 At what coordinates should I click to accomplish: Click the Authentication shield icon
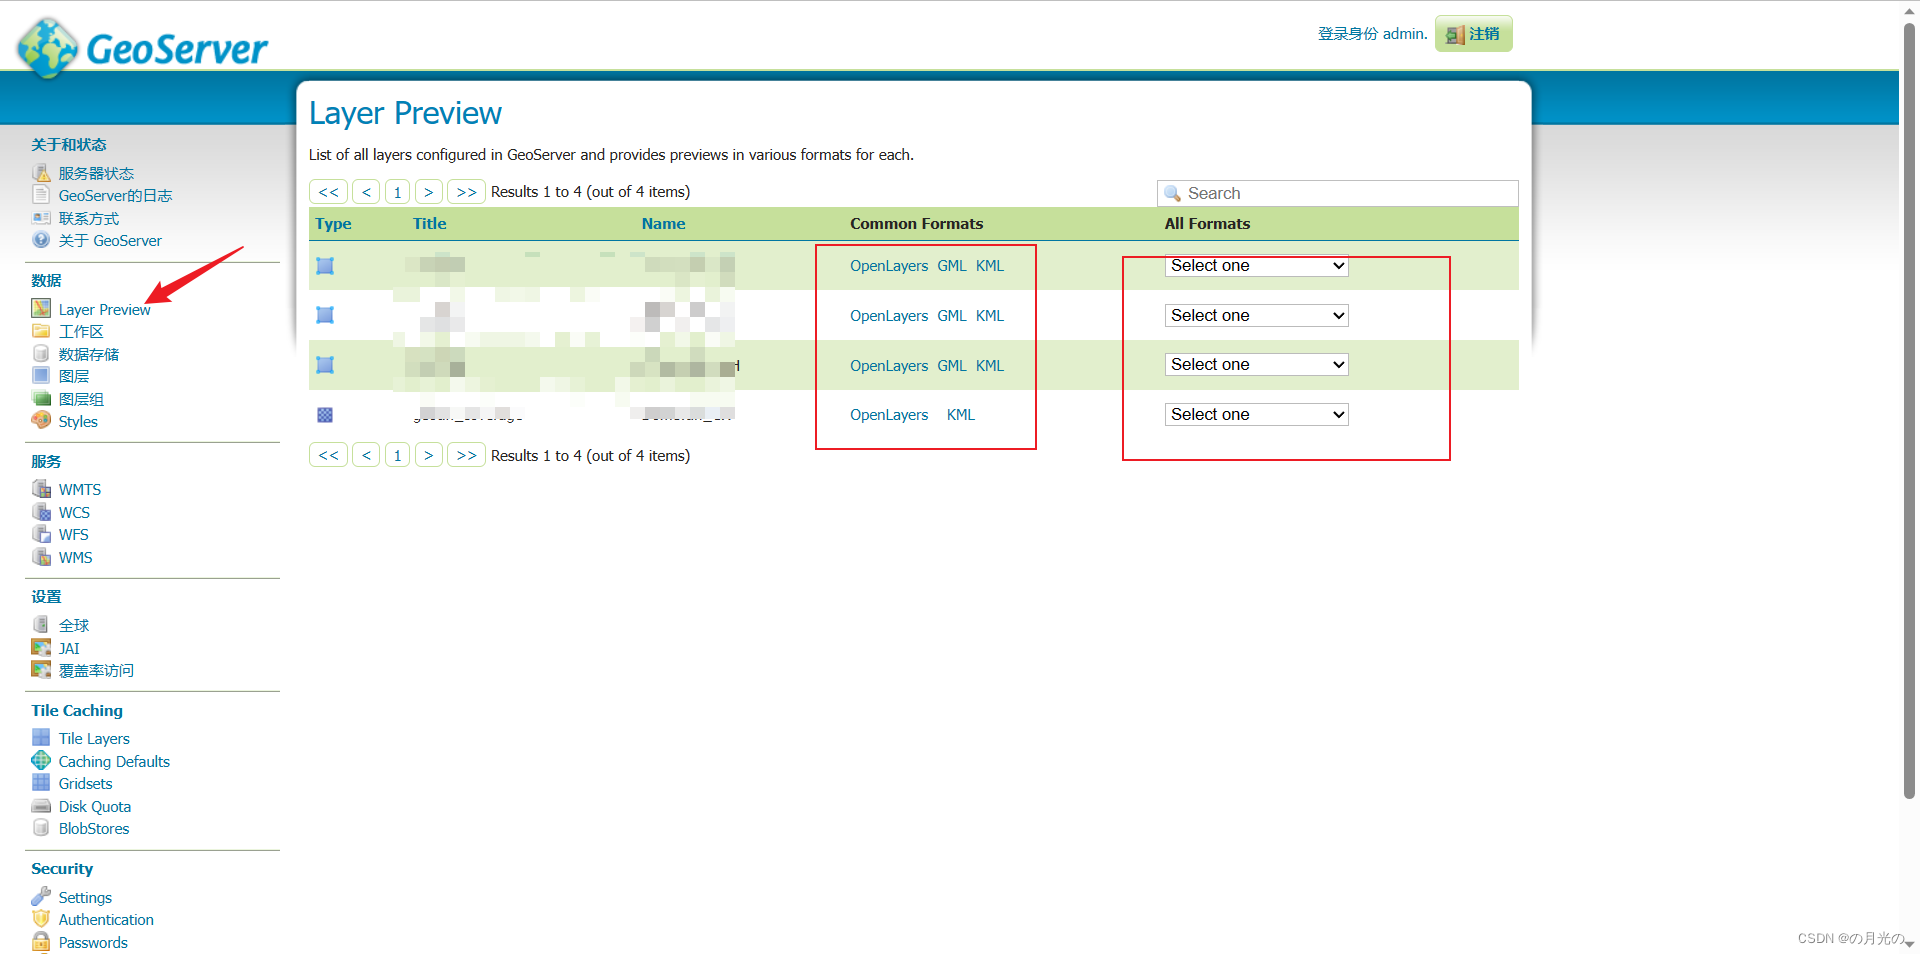[41, 919]
